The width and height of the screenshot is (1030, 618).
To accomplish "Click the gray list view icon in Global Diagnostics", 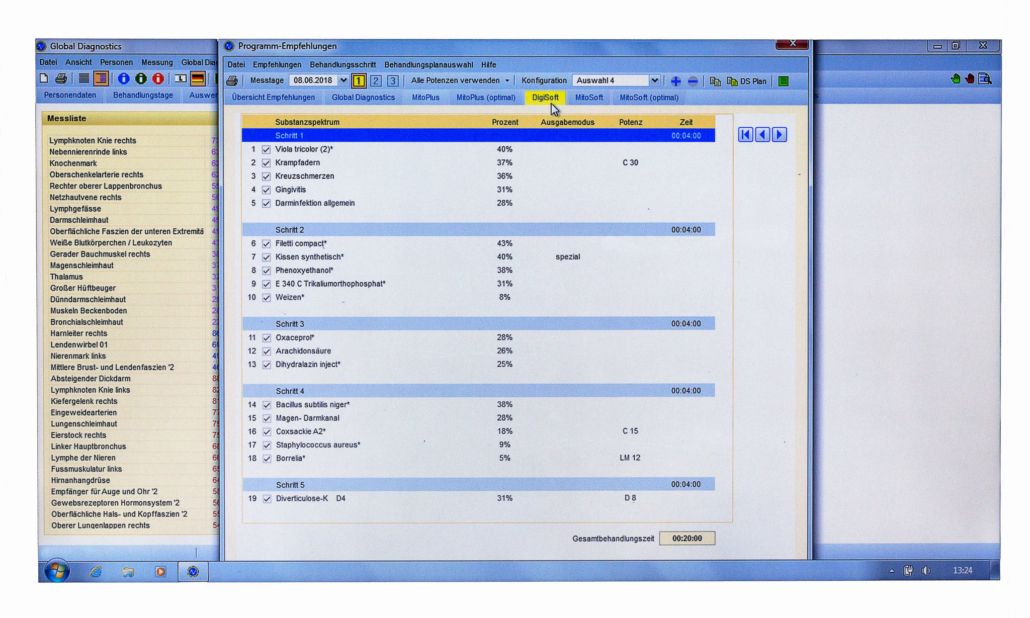I will (83, 79).
